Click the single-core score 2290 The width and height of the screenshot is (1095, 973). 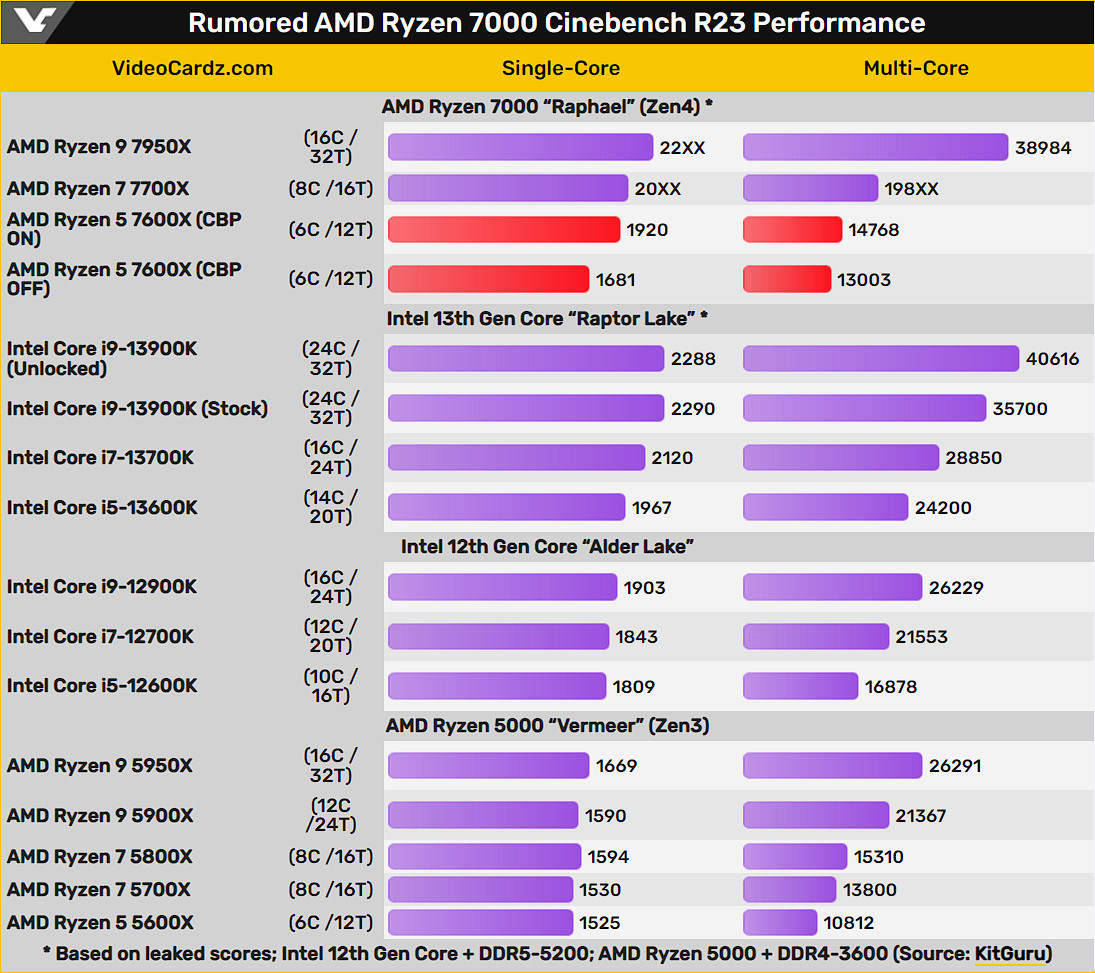click(693, 409)
